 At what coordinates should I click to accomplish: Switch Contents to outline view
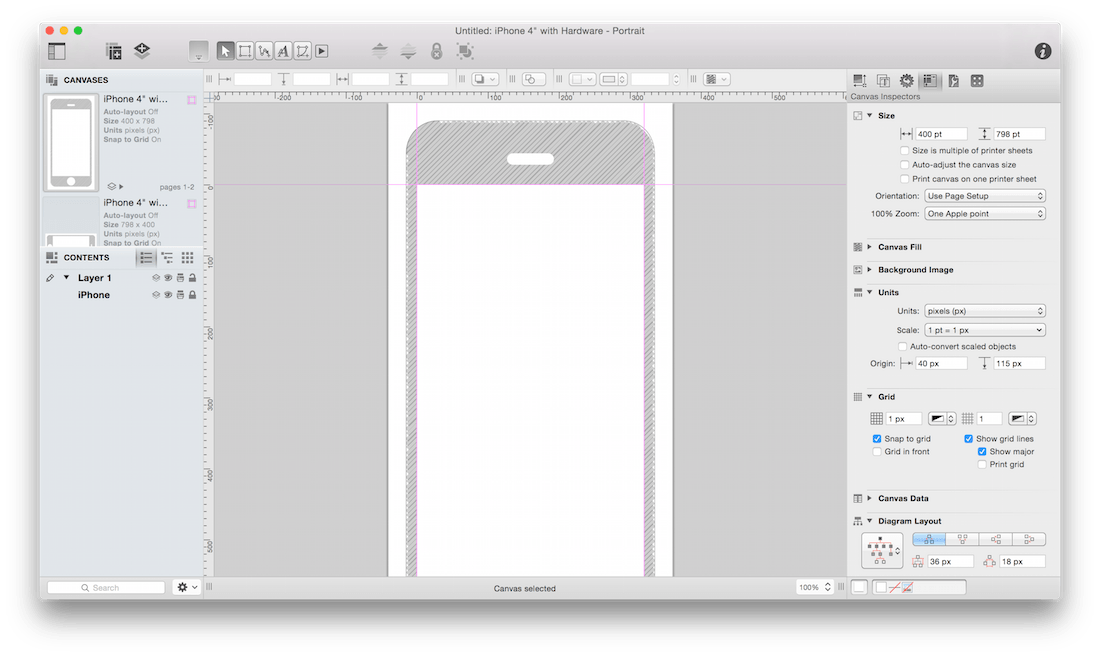click(x=167, y=257)
